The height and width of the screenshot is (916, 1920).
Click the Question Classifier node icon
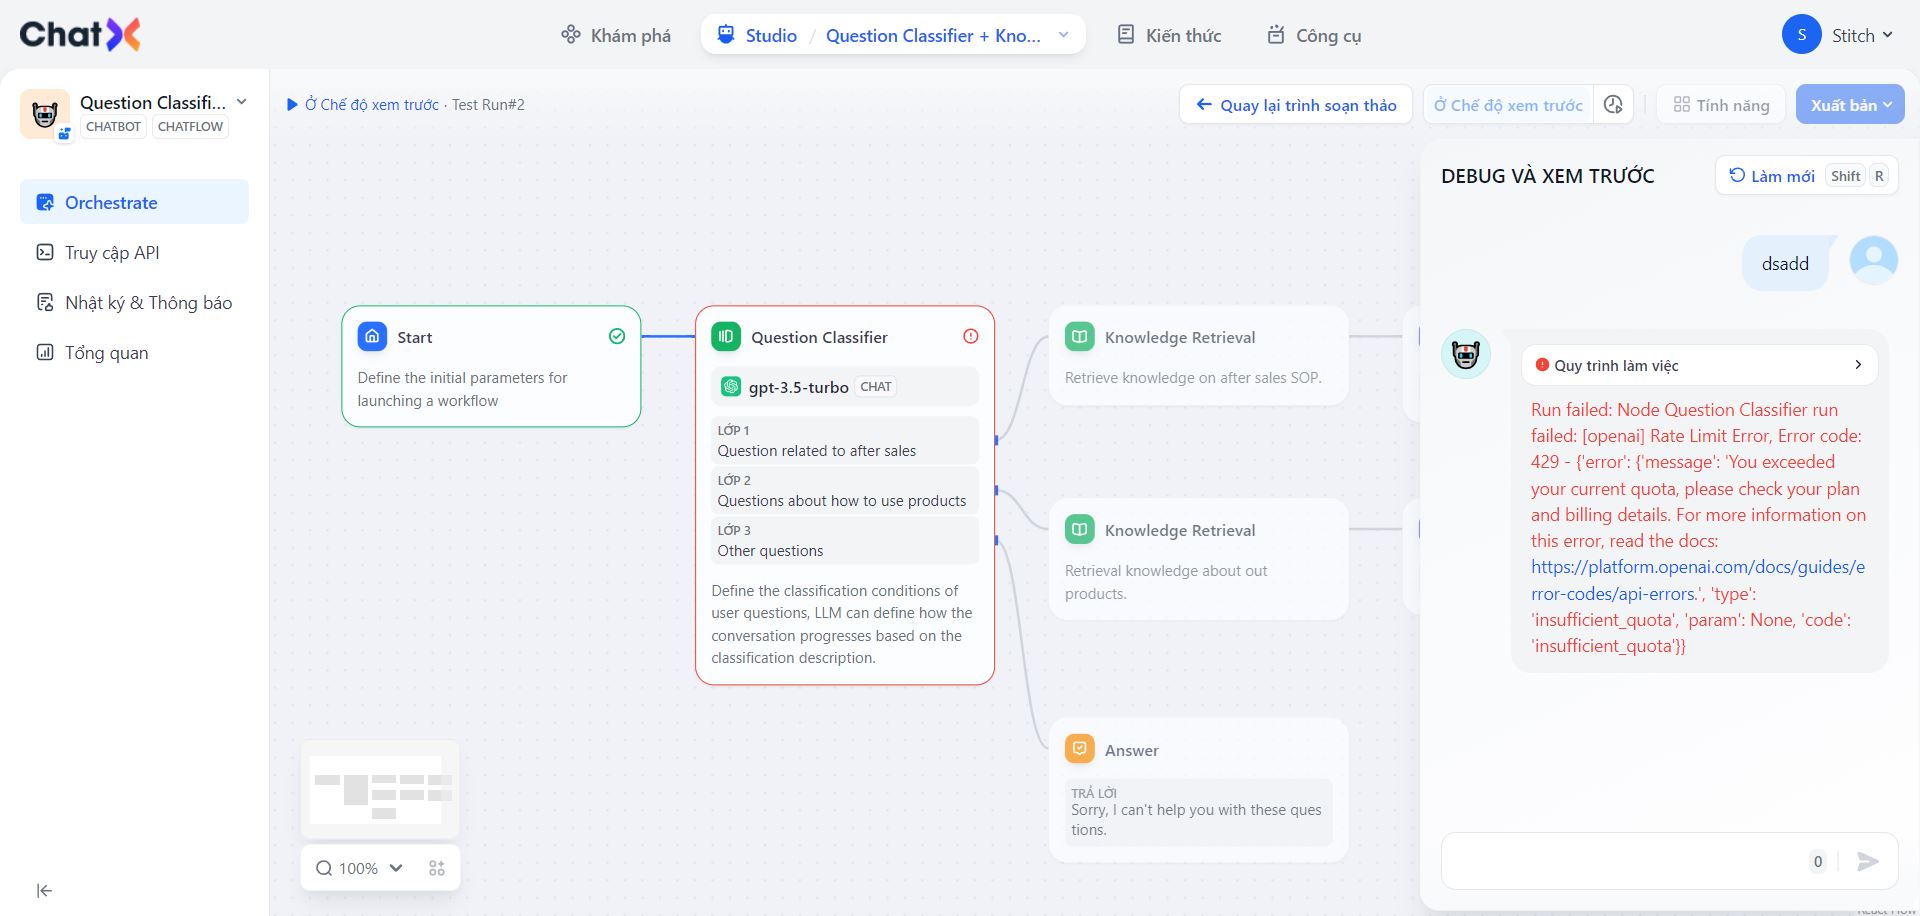[x=726, y=337]
